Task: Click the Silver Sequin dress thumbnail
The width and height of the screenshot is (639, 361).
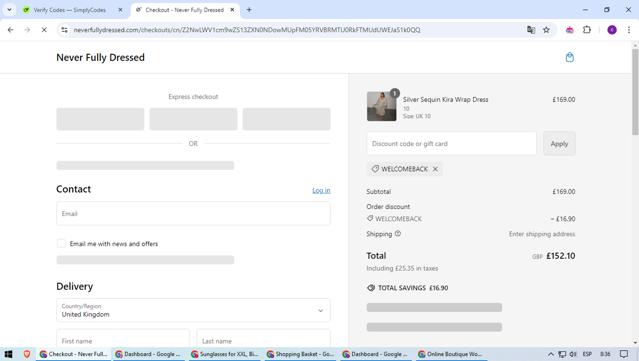Action: 381,106
